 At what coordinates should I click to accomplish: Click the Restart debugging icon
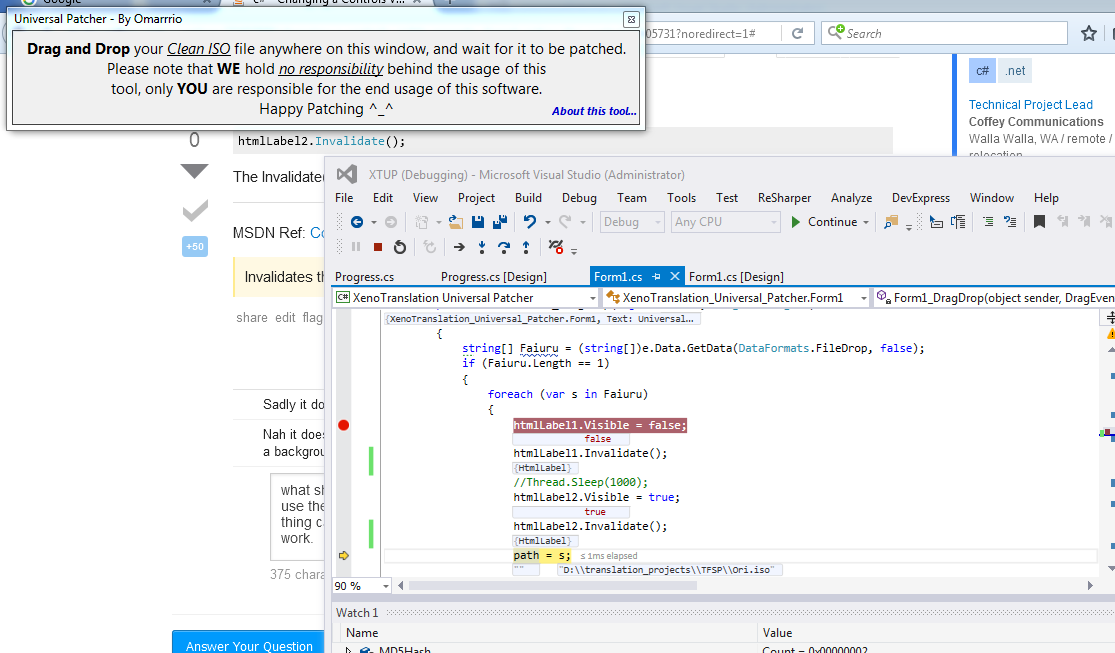click(400, 246)
